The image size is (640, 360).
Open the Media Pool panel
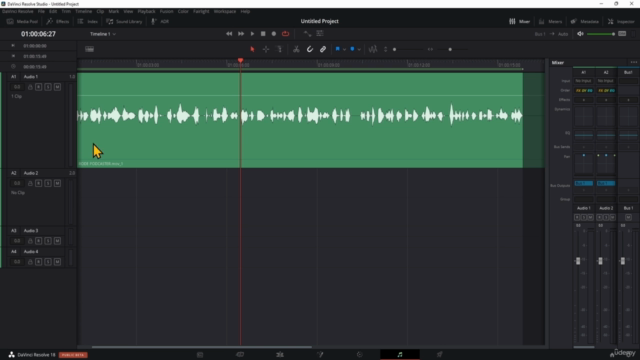(x=22, y=22)
